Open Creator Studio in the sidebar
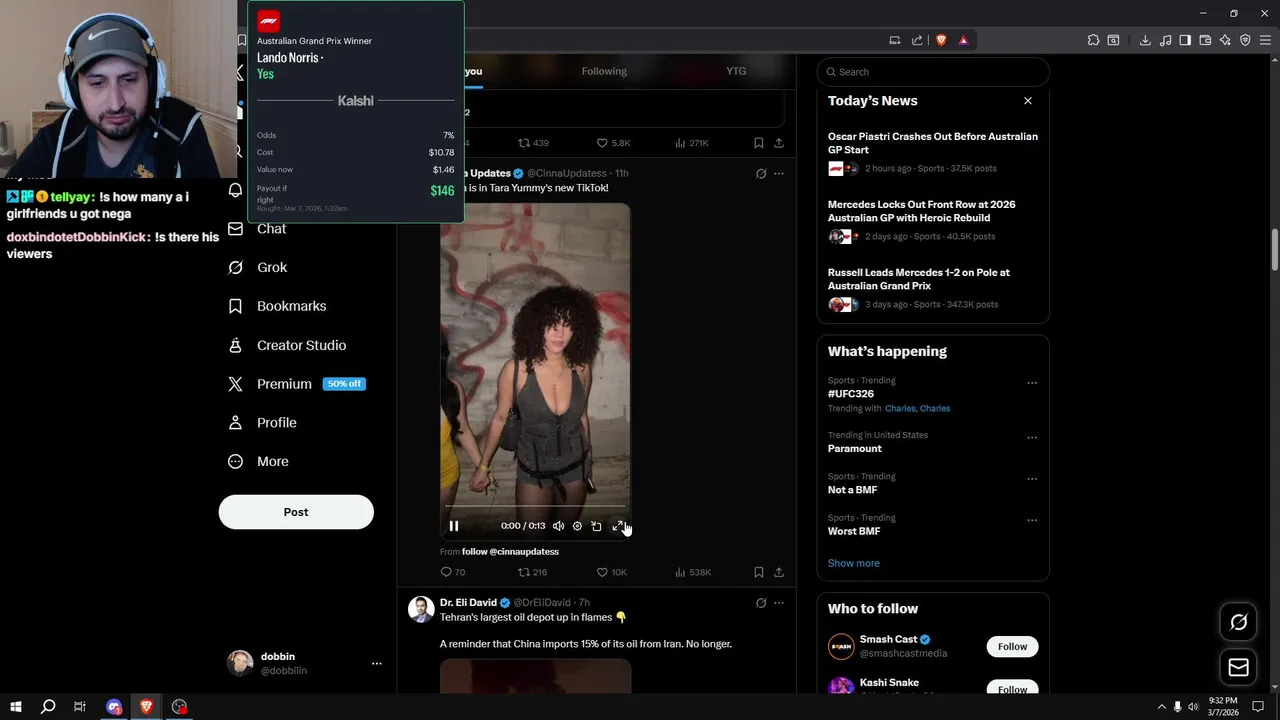Image resolution: width=1280 pixels, height=720 pixels. point(287,345)
